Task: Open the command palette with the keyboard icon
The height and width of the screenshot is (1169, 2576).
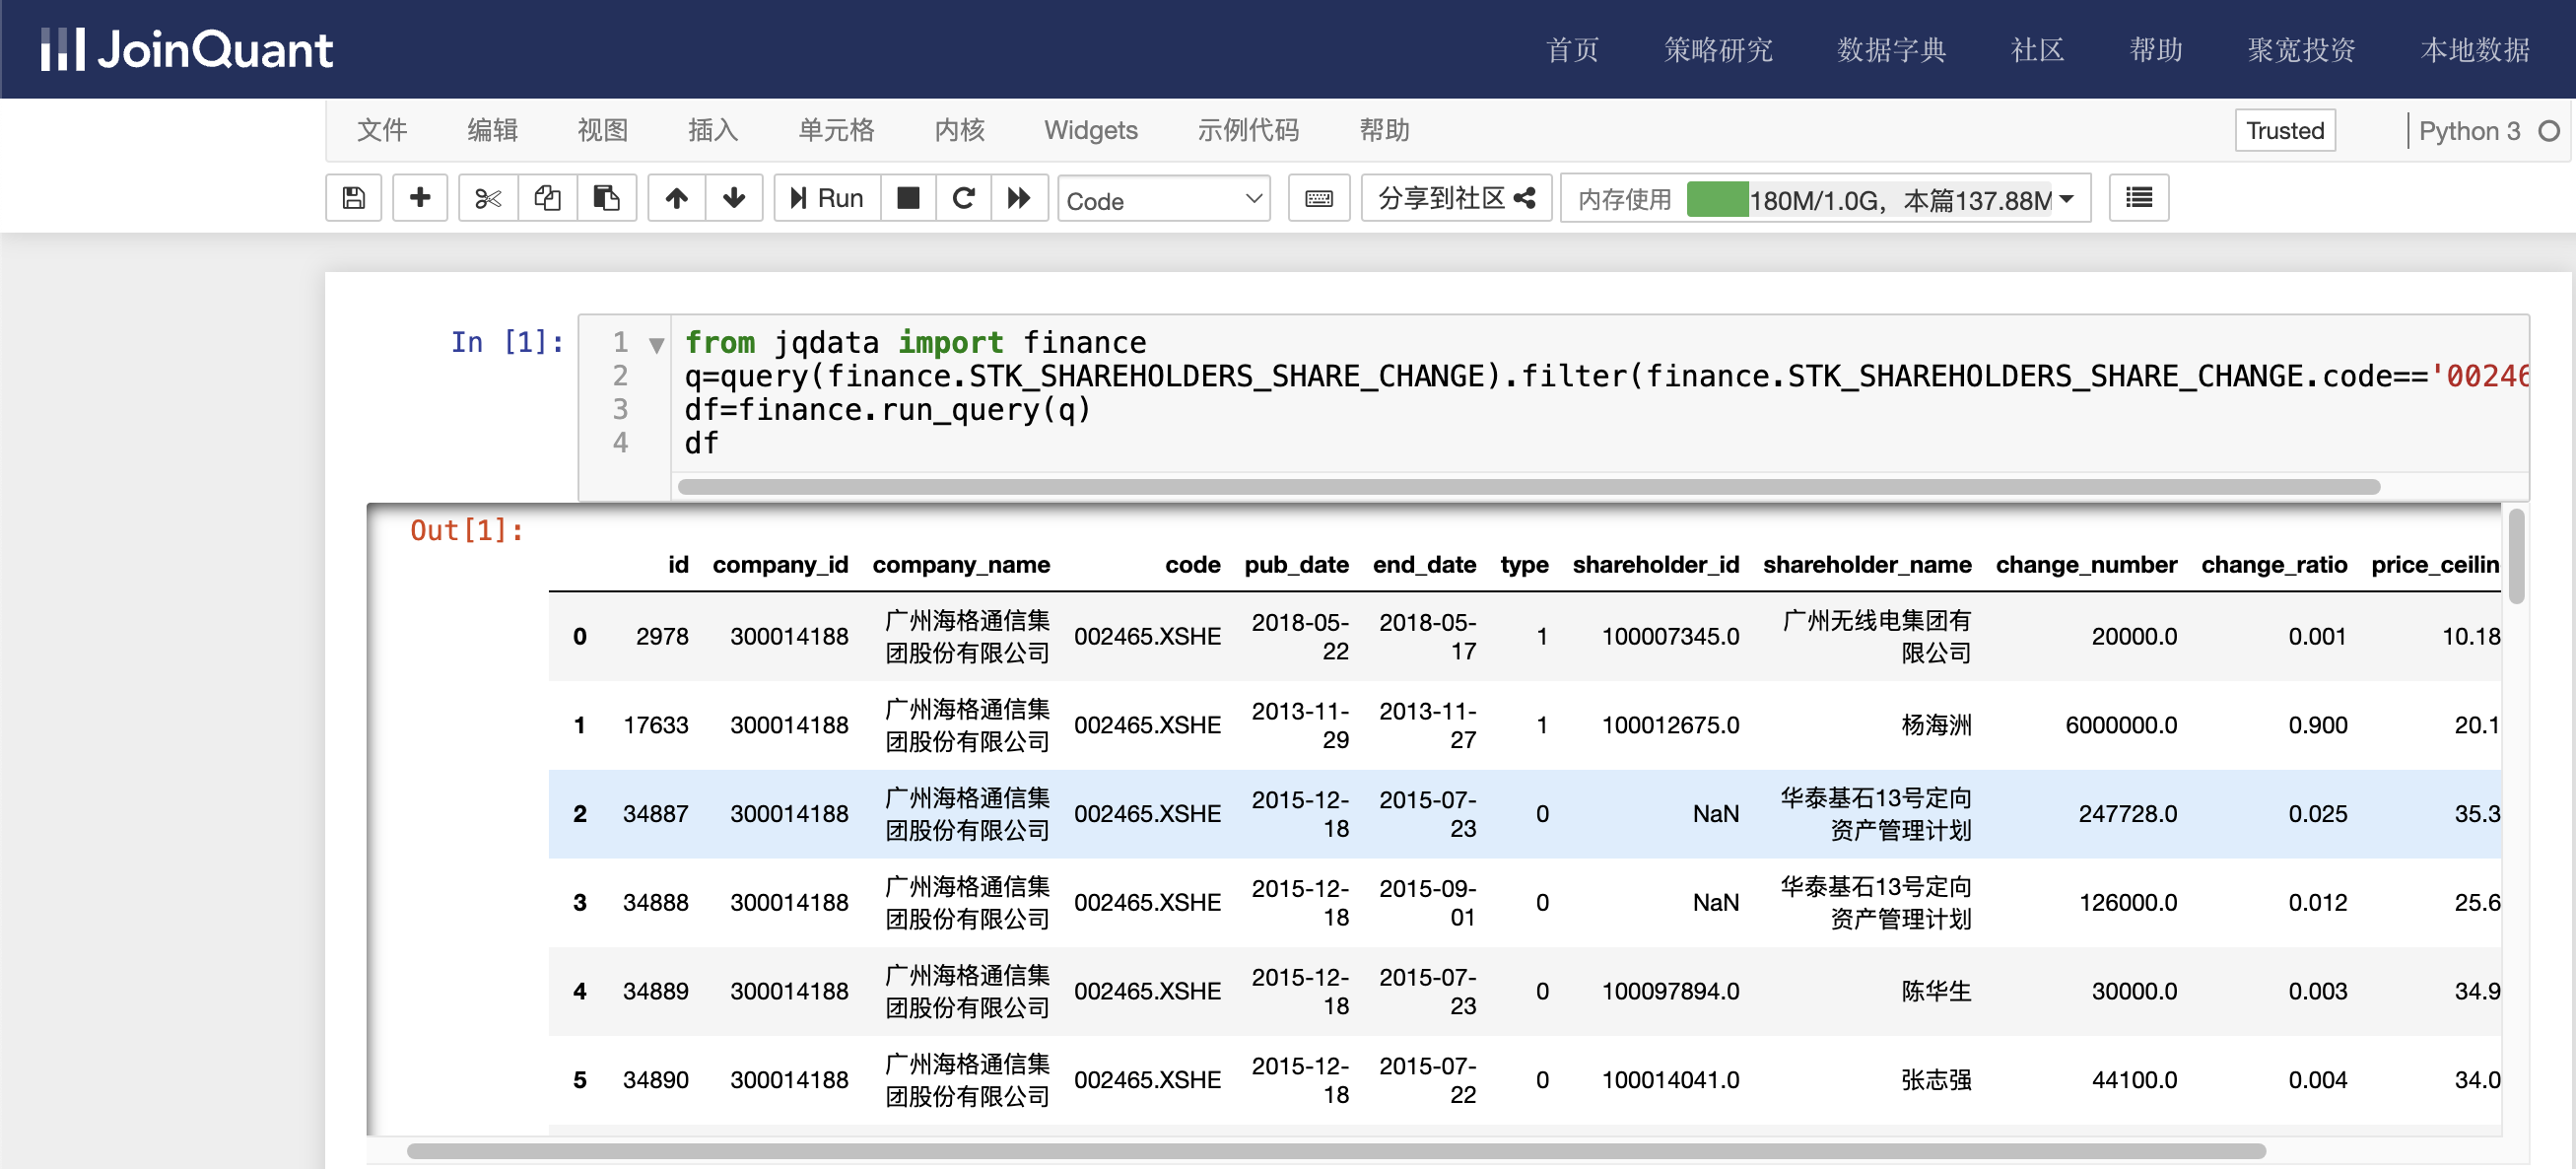Action: pos(1319,198)
